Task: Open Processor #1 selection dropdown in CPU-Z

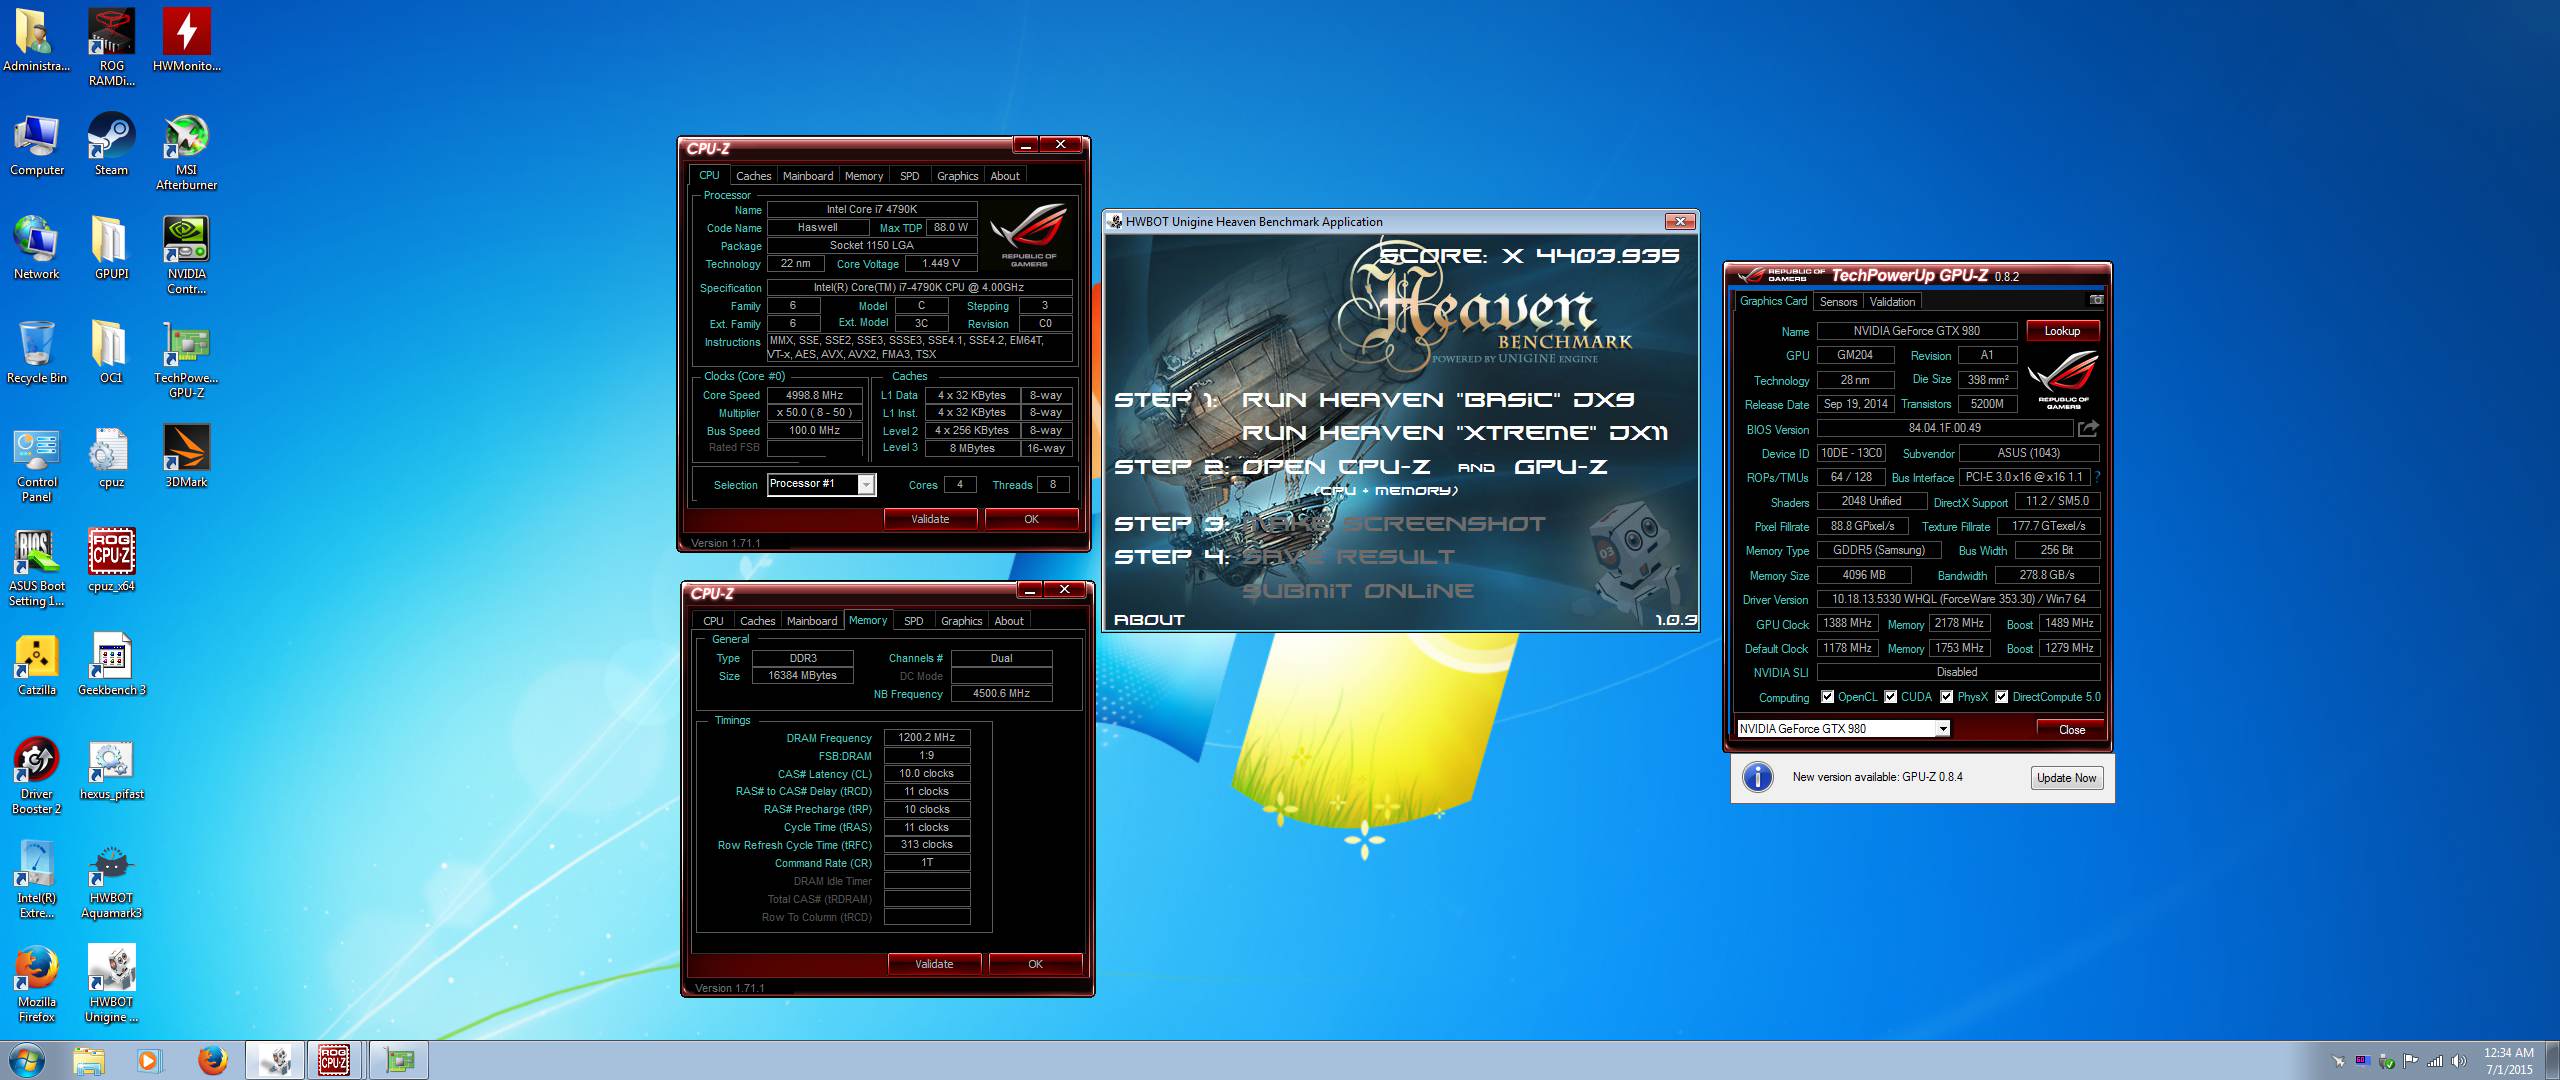Action: (x=821, y=484)
